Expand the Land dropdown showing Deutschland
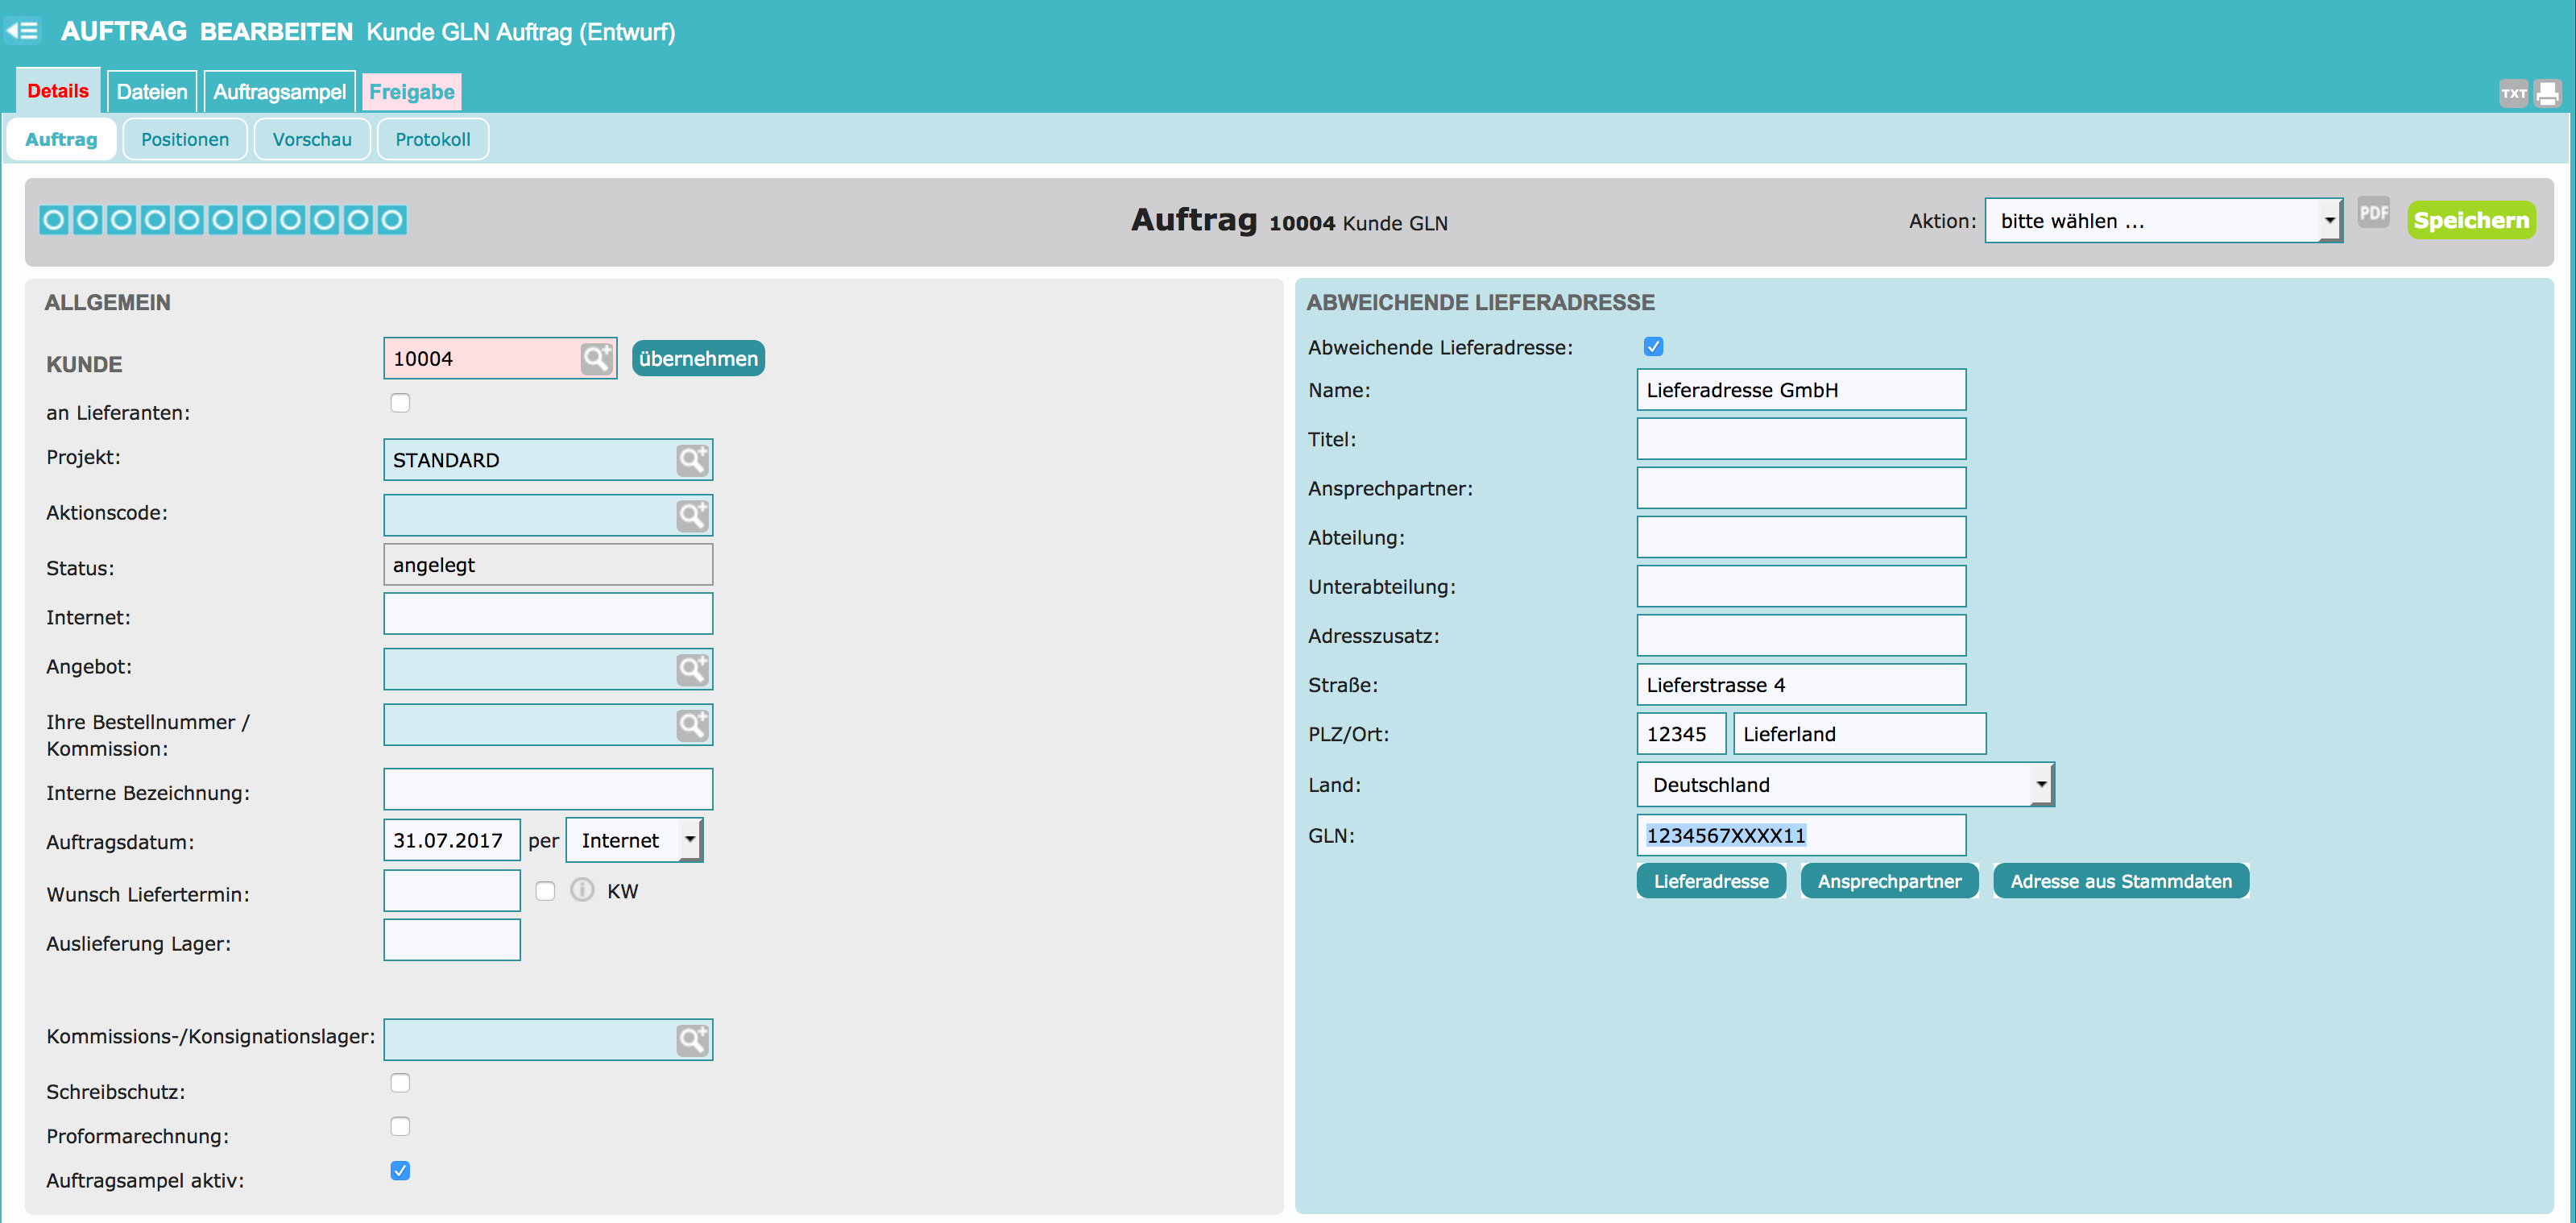This screenshot has width=2576, height=1223. 1844,785
